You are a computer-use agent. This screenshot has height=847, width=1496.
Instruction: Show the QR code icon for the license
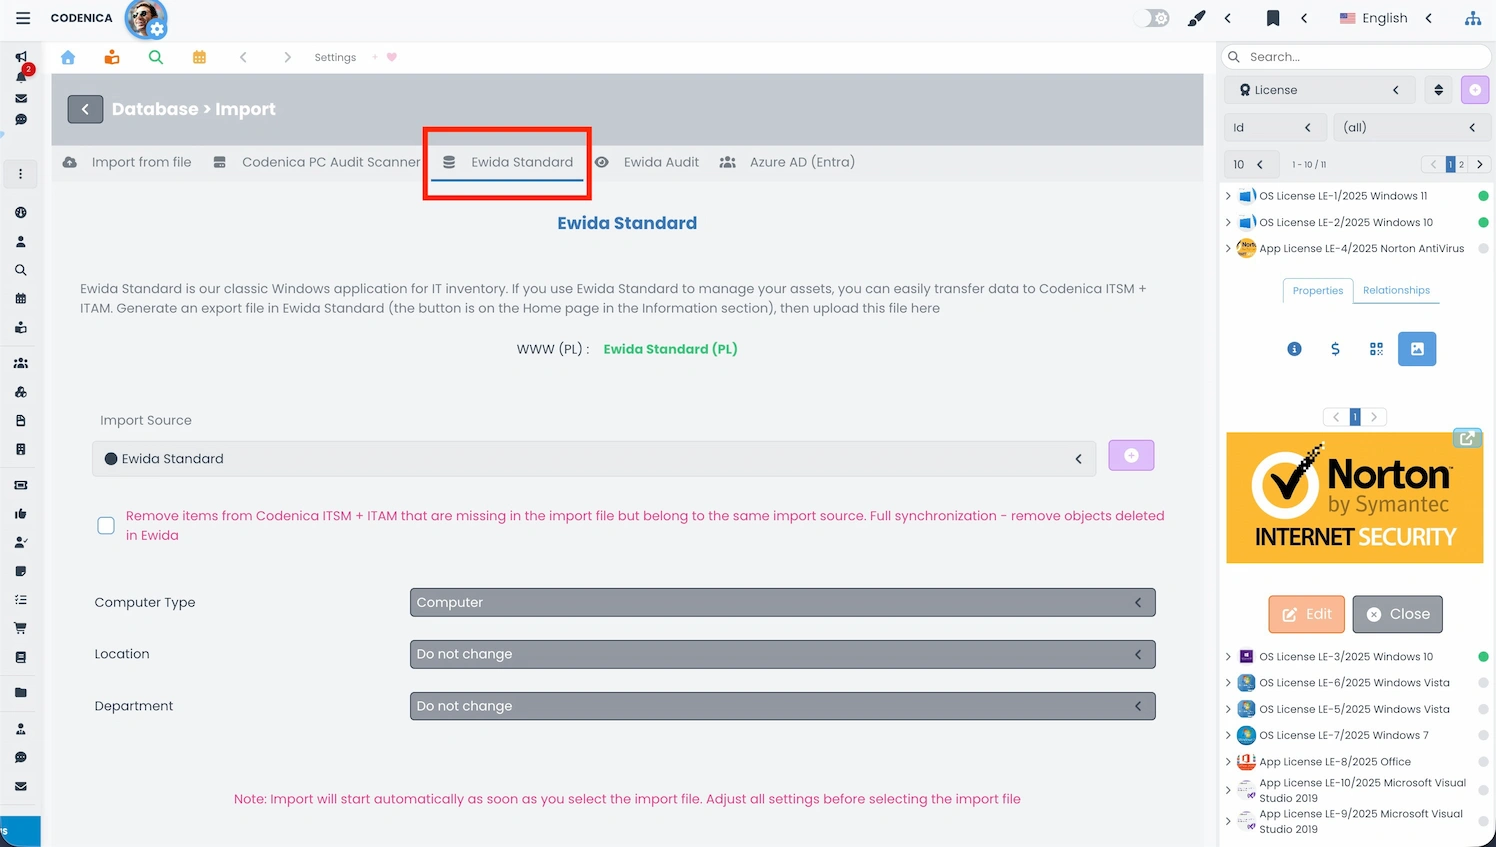[1376, 349]
